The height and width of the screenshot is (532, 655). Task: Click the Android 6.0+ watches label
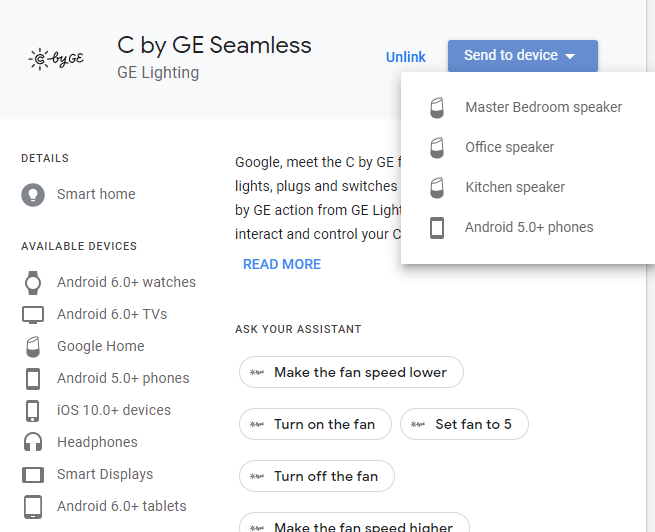tap(126, 282)
